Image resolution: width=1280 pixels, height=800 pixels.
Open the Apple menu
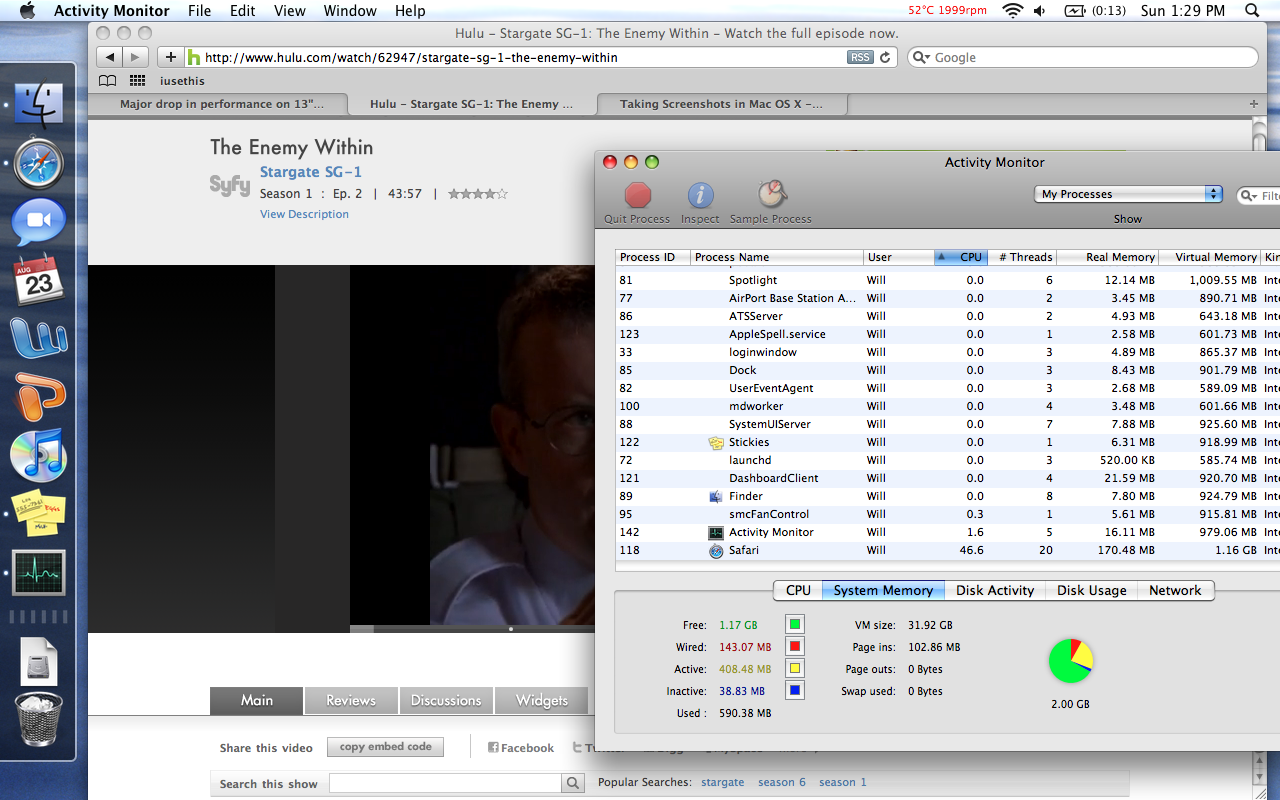click(27, 11)
